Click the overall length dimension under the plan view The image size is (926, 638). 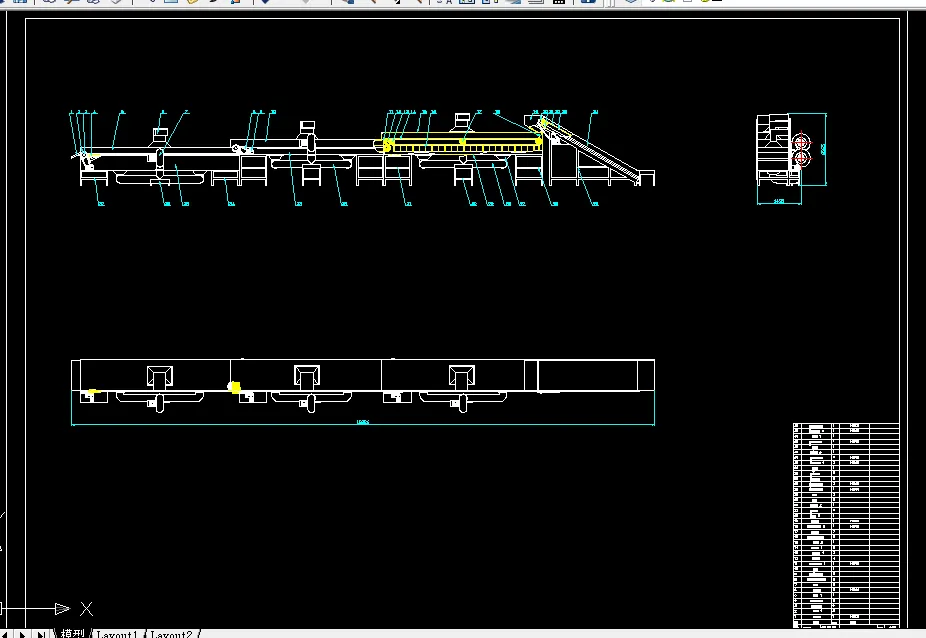(x=363, y=422)
